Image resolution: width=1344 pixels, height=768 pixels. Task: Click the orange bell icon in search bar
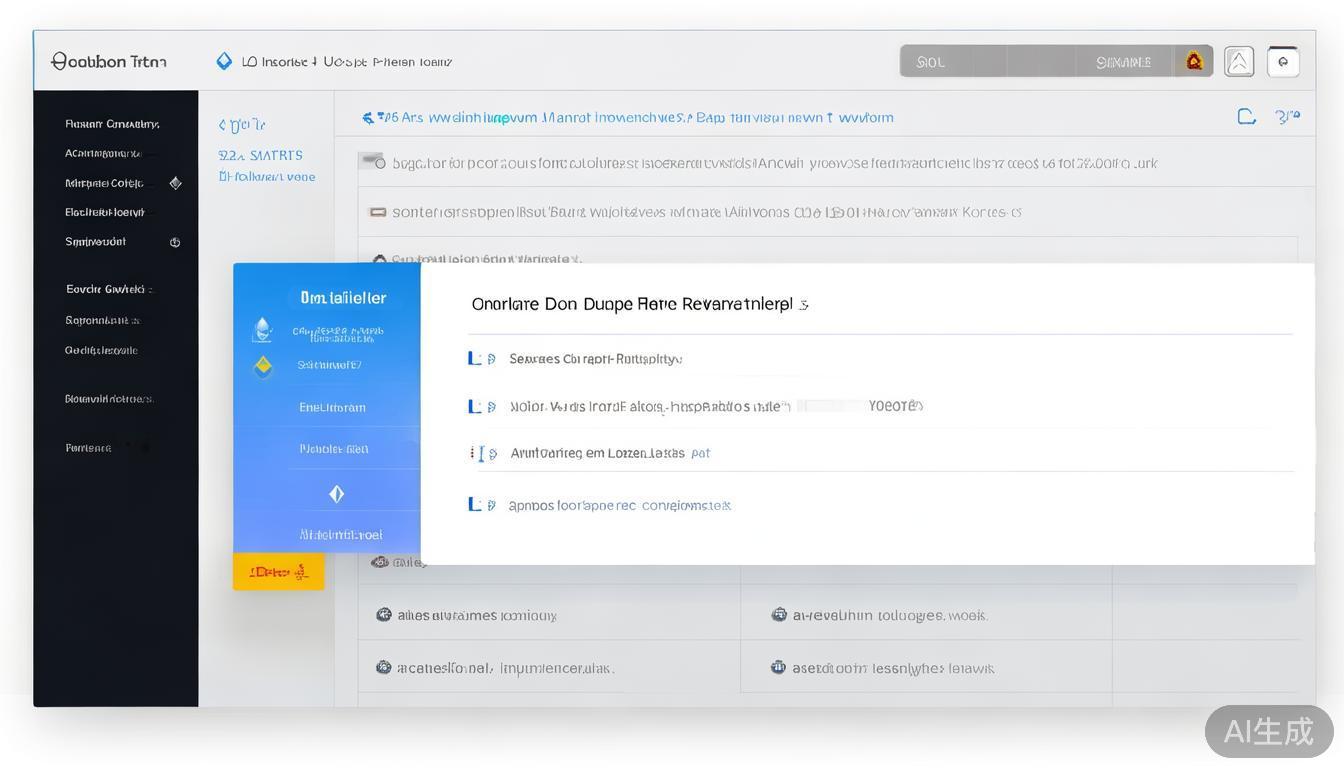tap(1194, 61)
